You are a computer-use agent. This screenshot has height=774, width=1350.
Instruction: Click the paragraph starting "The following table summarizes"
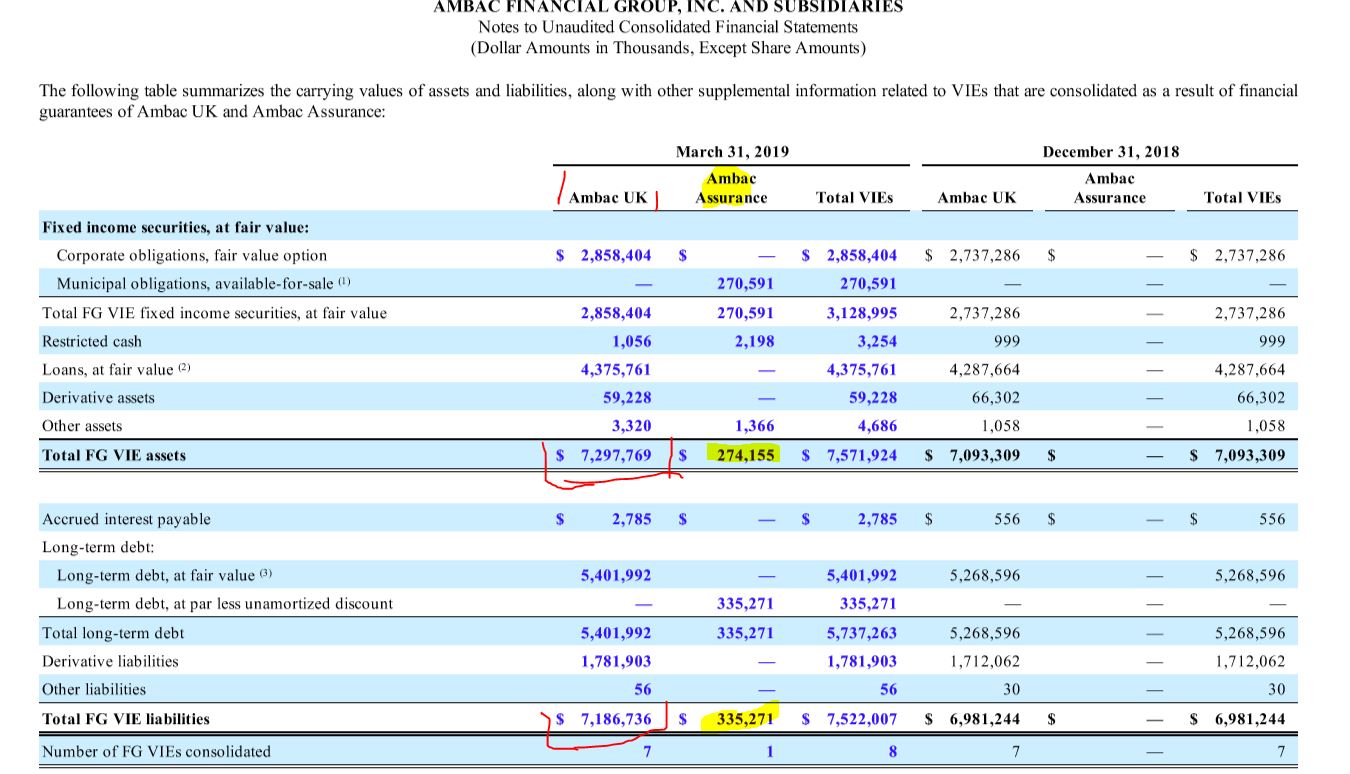click(x=668, y=100)
